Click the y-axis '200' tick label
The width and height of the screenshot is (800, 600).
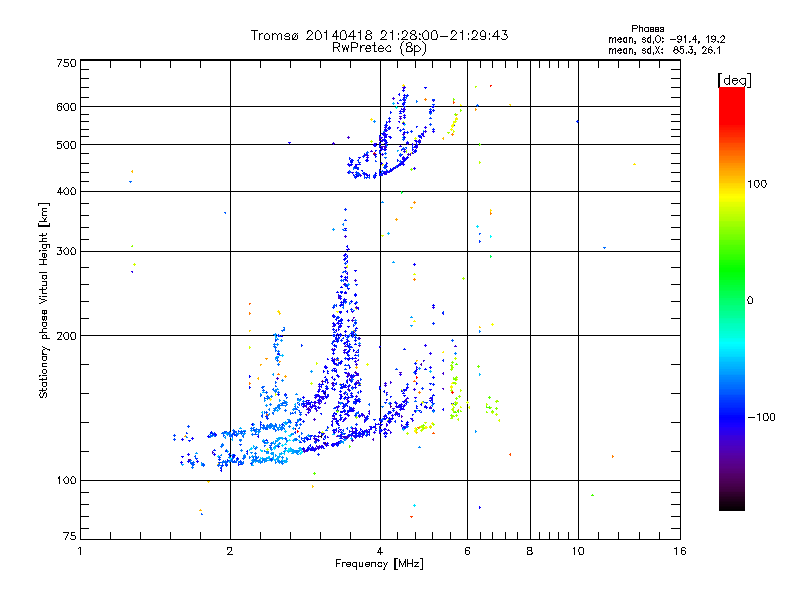click(x=66, y=336)
